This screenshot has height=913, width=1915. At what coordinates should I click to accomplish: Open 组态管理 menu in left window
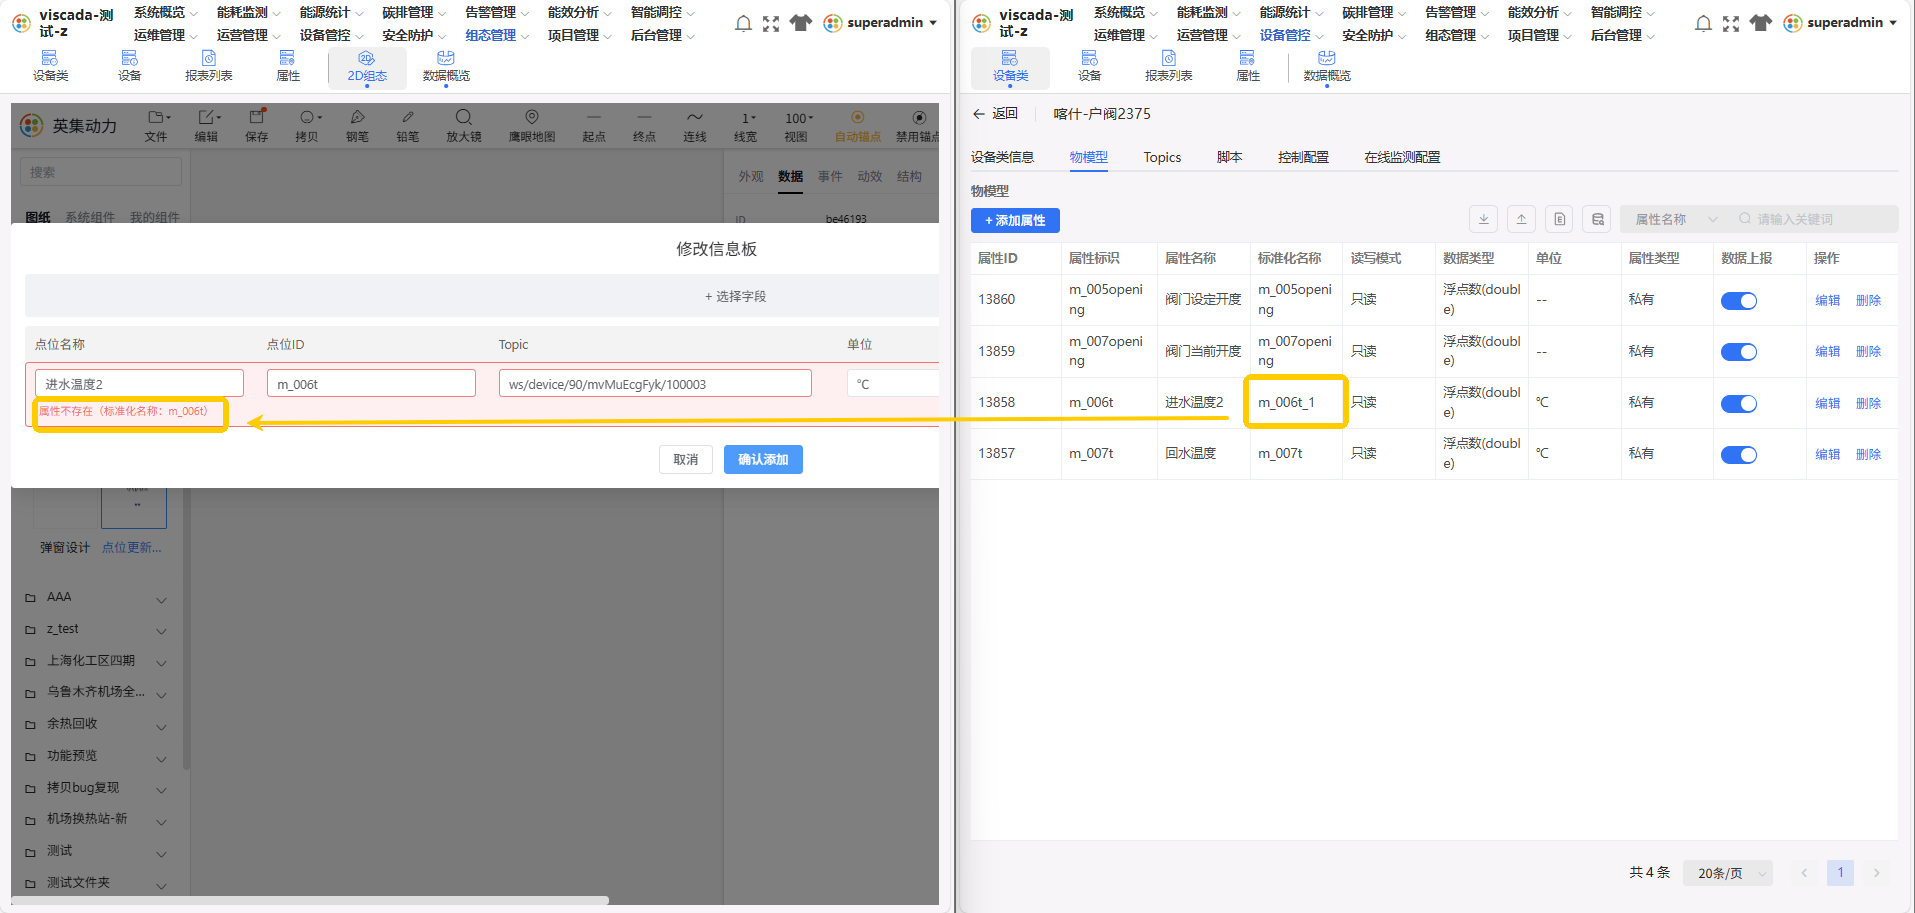point(496,35)
